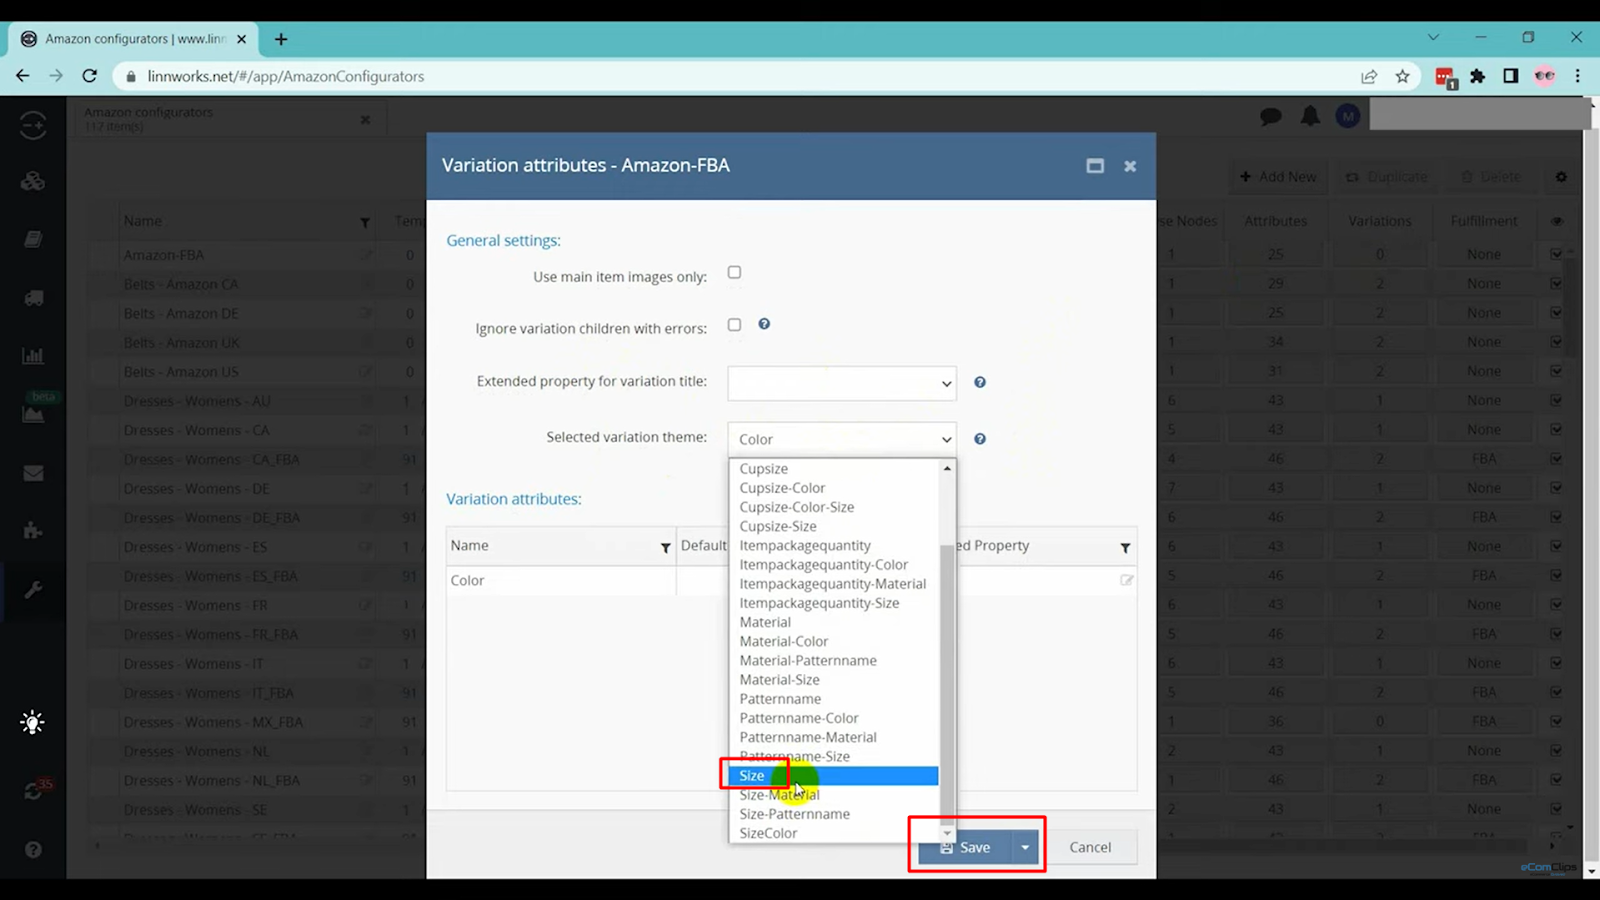The image size is (1600, 900).
Task: Click the Property column filter icon
Action: point(1125,547)
